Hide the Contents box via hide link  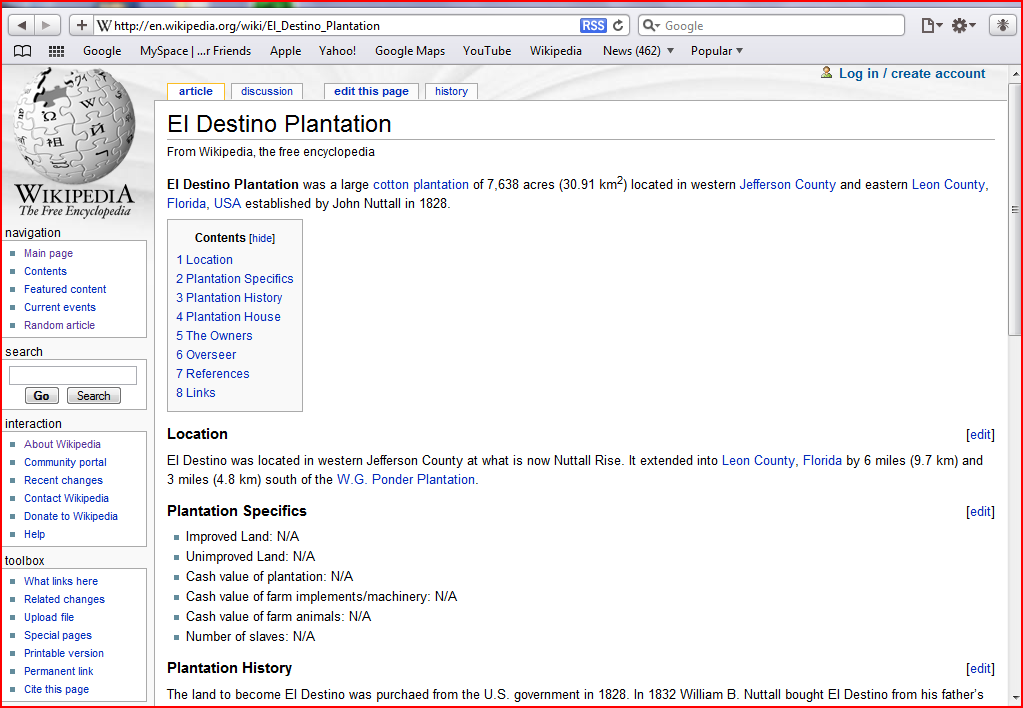click(262, 239)
